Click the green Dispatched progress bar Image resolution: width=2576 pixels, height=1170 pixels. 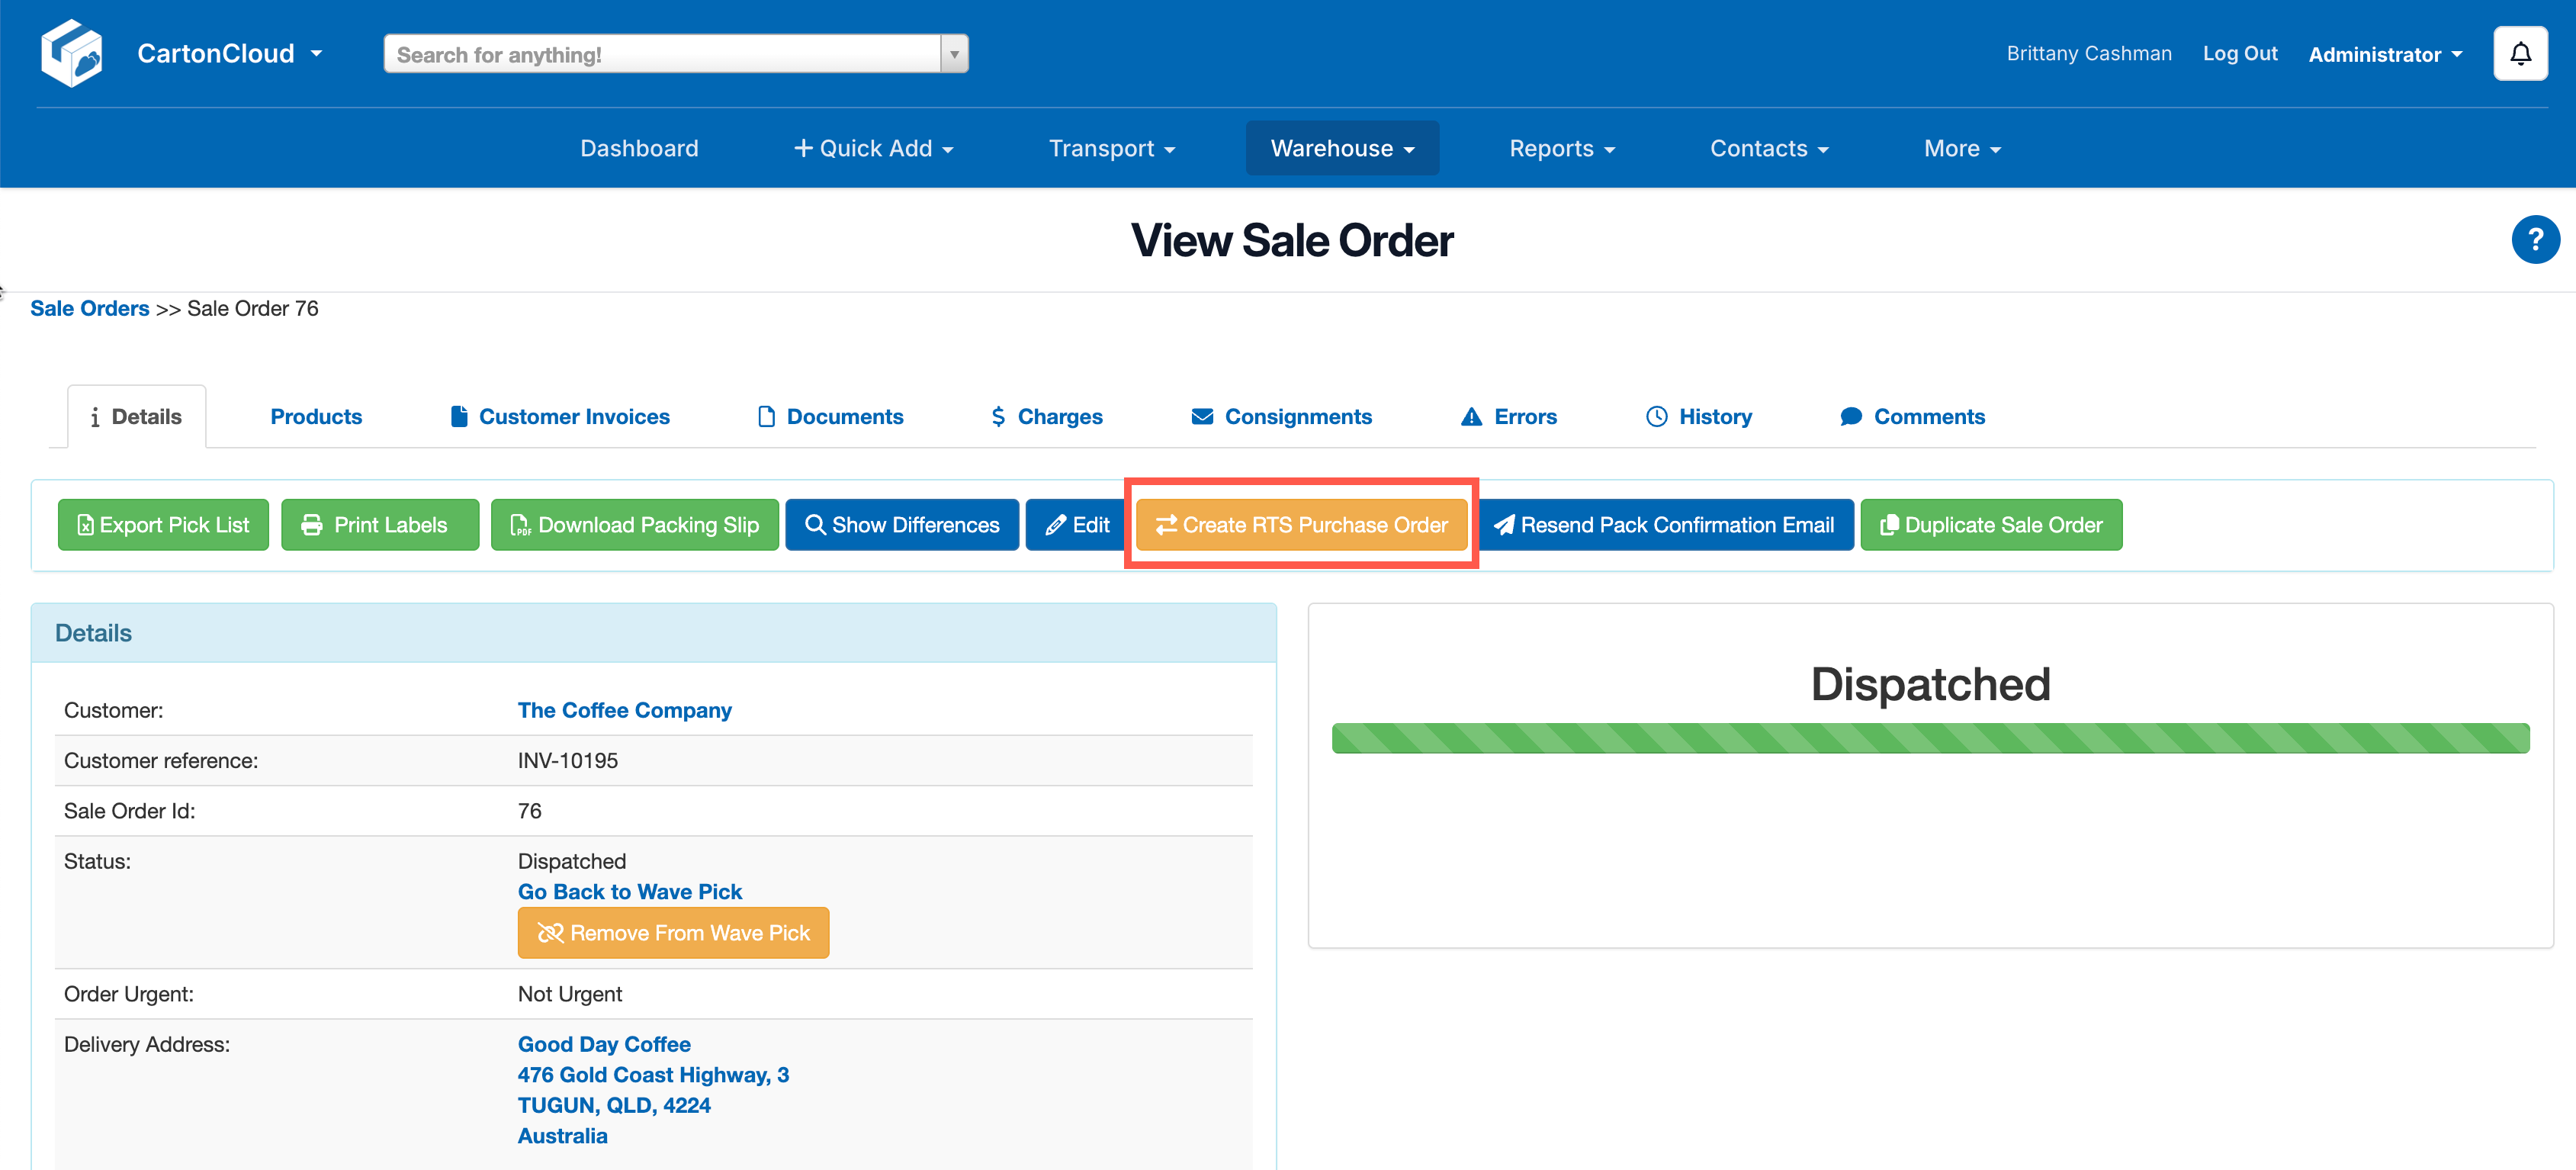click(x=1929, y=738)
